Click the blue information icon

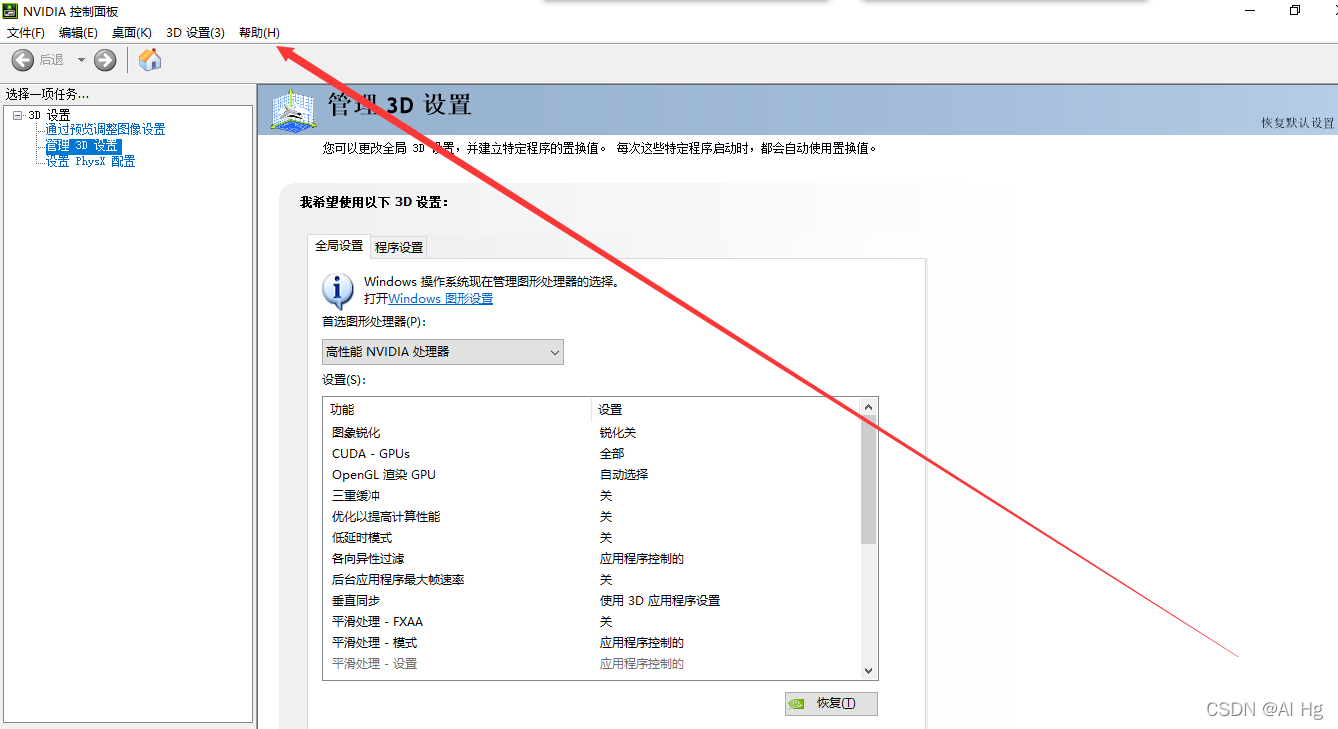[x=338, y=290]
